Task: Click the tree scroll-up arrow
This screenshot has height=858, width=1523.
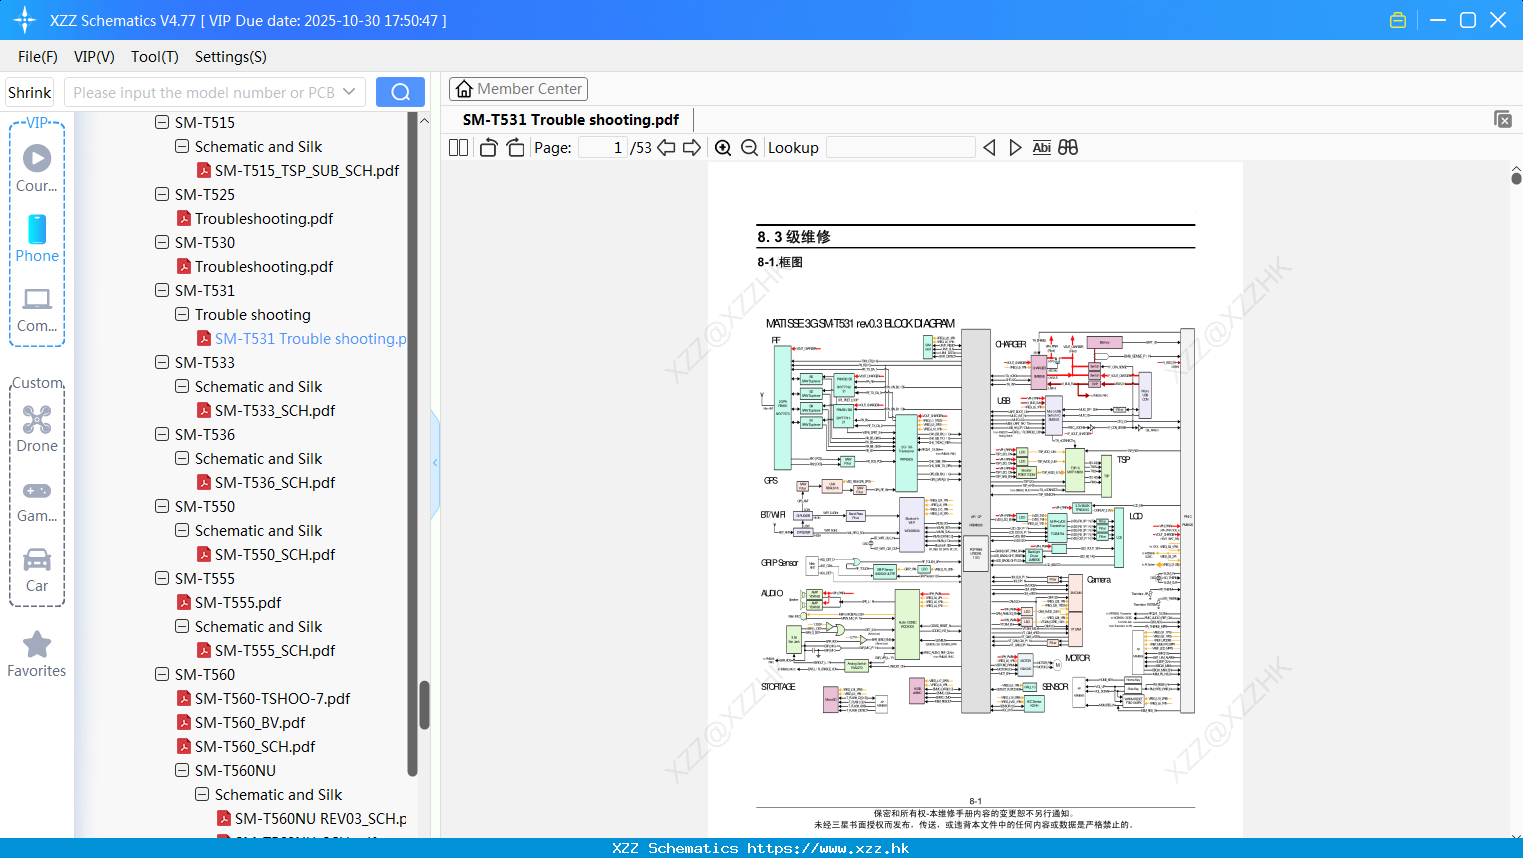Action: (424, 121)
